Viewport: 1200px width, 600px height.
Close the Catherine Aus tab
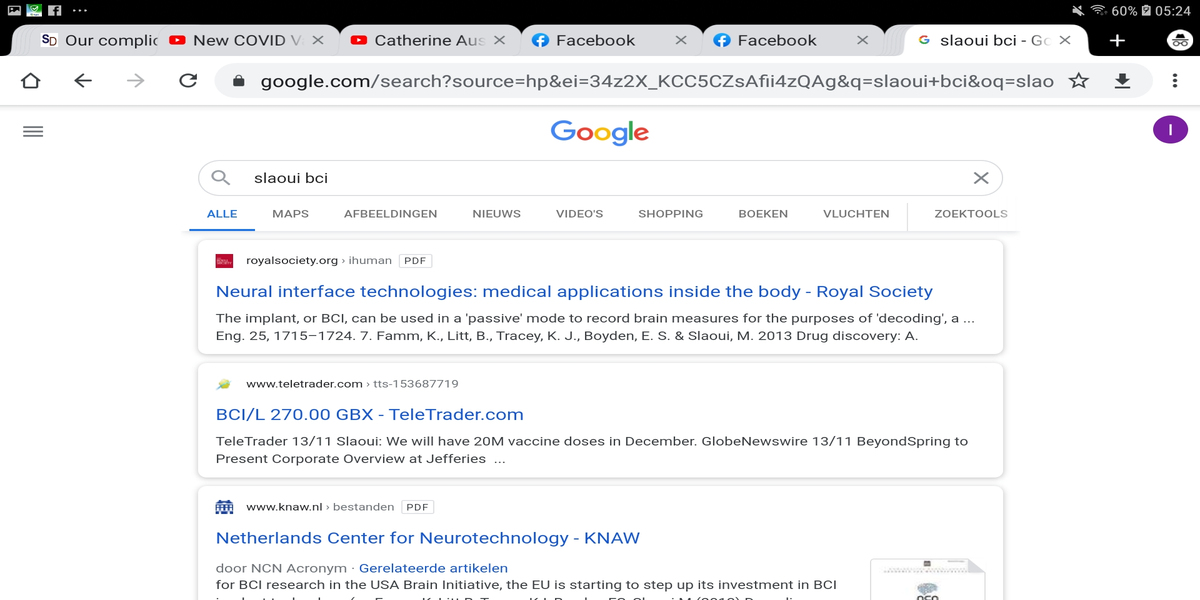click(499, 40)
